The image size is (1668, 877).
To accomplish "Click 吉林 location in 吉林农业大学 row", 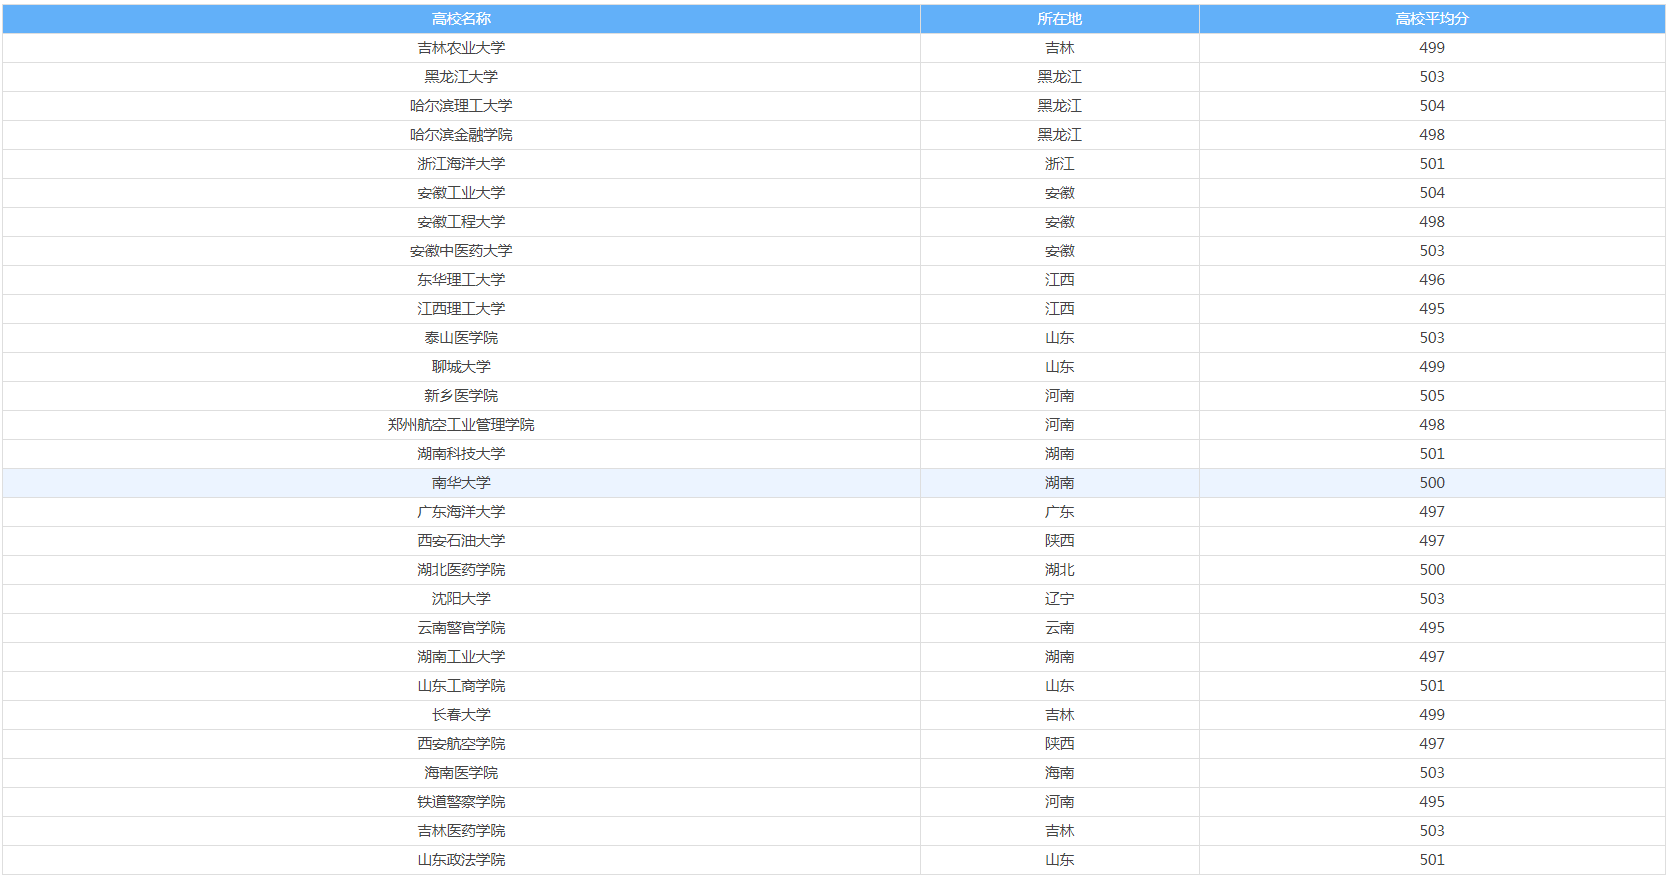I will pyautogui.click(x=1060, y=48).
